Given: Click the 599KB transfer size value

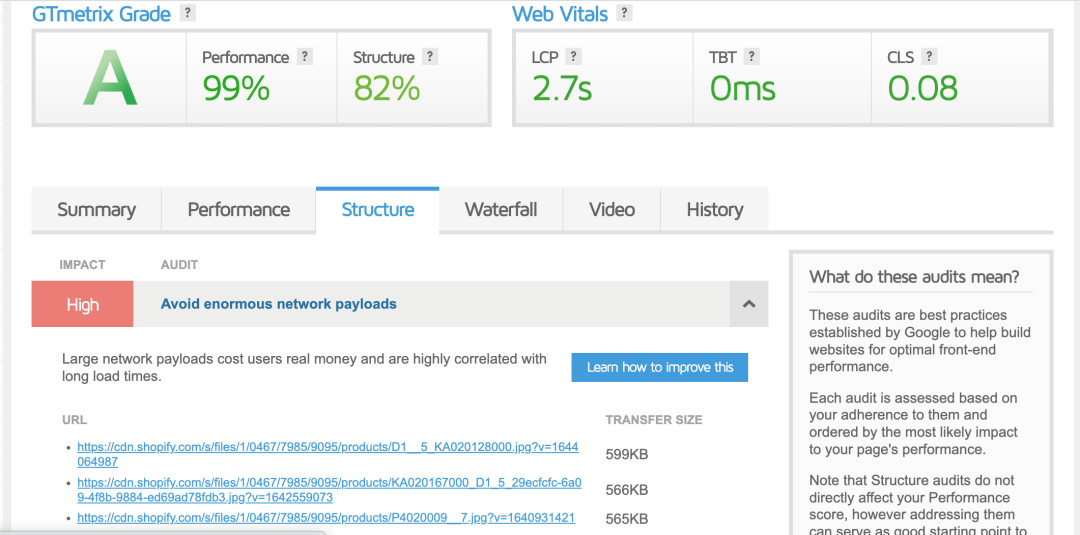Looking at the screenshot, I should click(x=627, y=454).
